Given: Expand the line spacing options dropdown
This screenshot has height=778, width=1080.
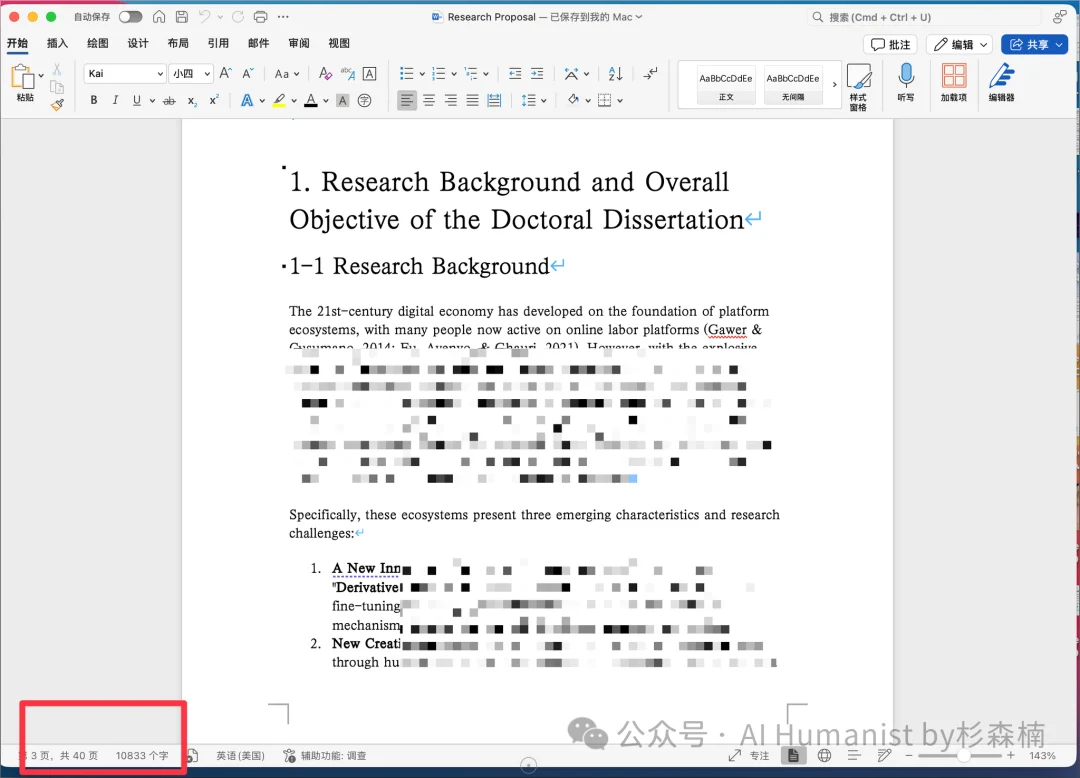Looking at the screenshot, I should pos(543,100).
